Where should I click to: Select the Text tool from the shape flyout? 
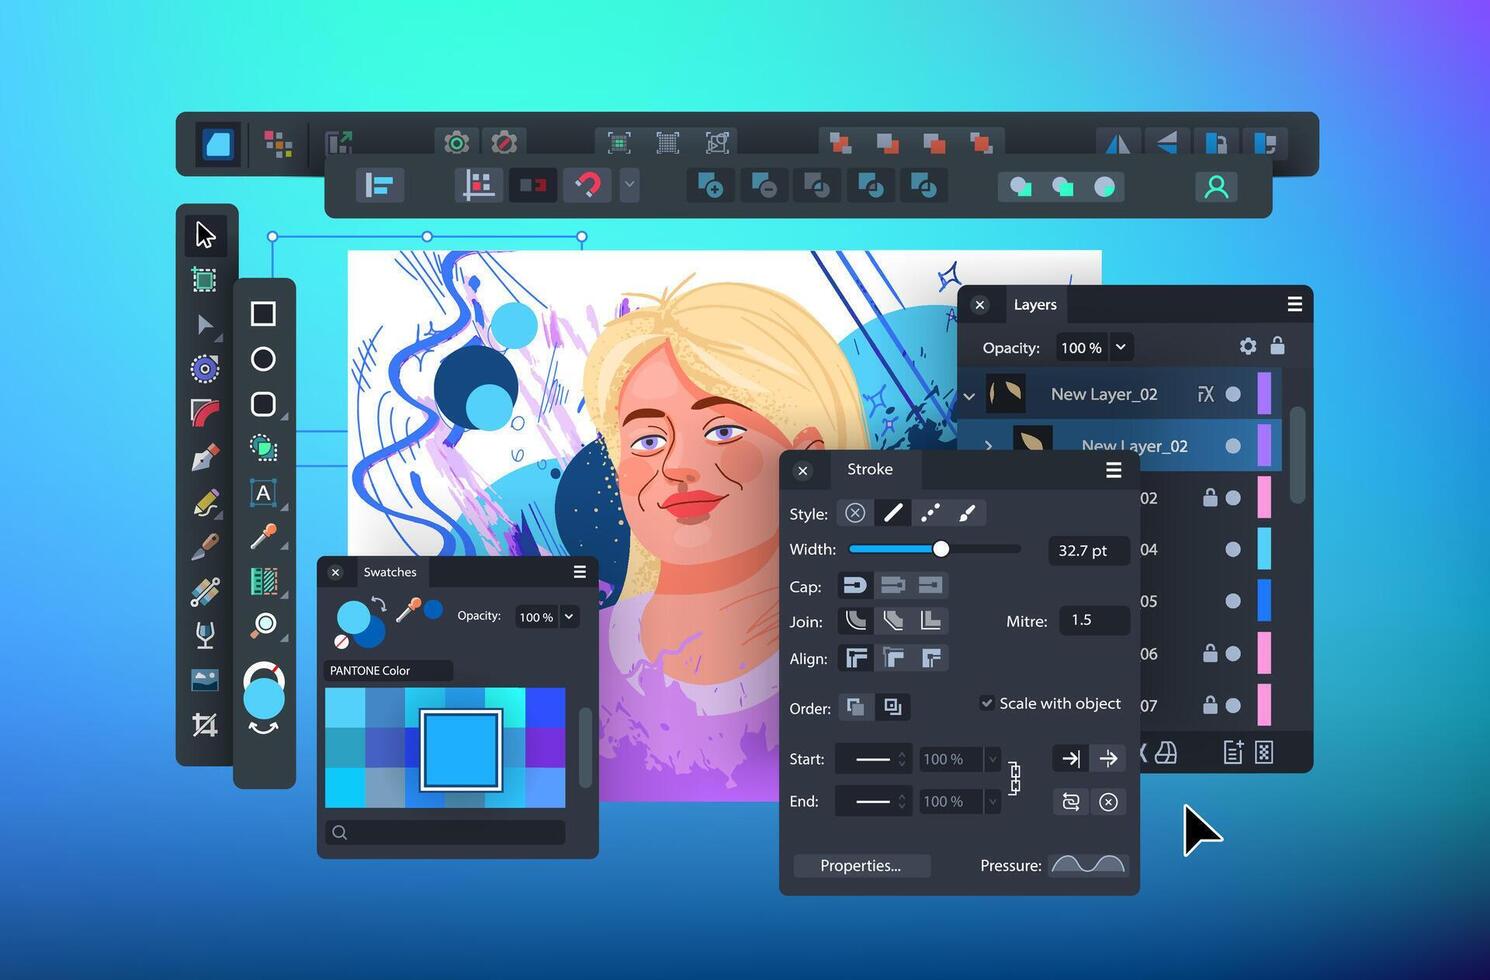point(263,492)
